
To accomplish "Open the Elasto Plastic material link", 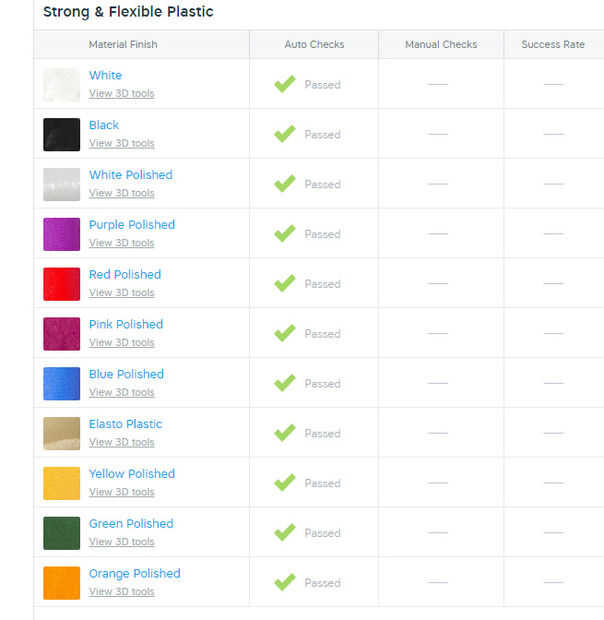I will click(125, 424).
